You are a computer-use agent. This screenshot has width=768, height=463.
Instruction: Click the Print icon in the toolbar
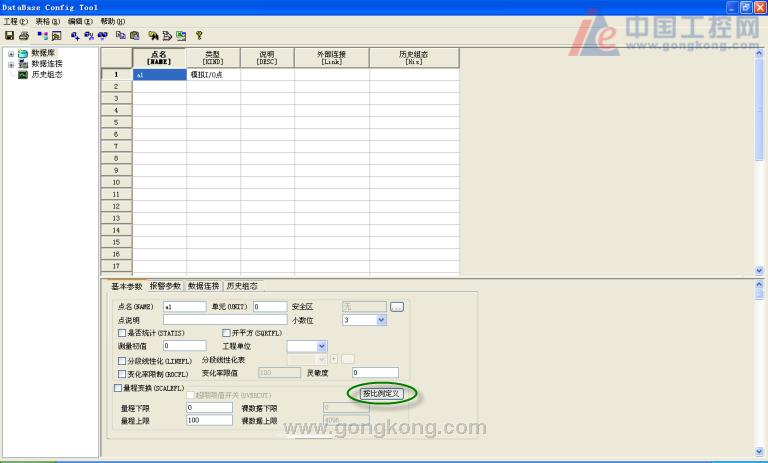coord(23,35)
